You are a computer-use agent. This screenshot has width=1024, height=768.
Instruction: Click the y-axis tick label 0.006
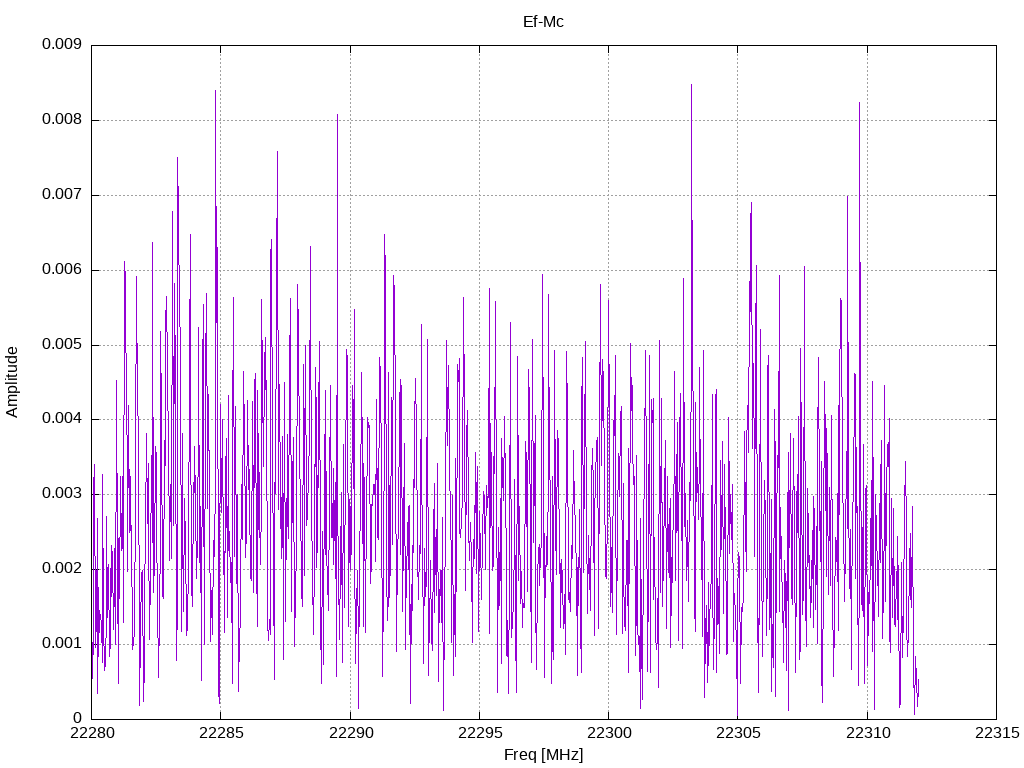click(x=62, y=270)
